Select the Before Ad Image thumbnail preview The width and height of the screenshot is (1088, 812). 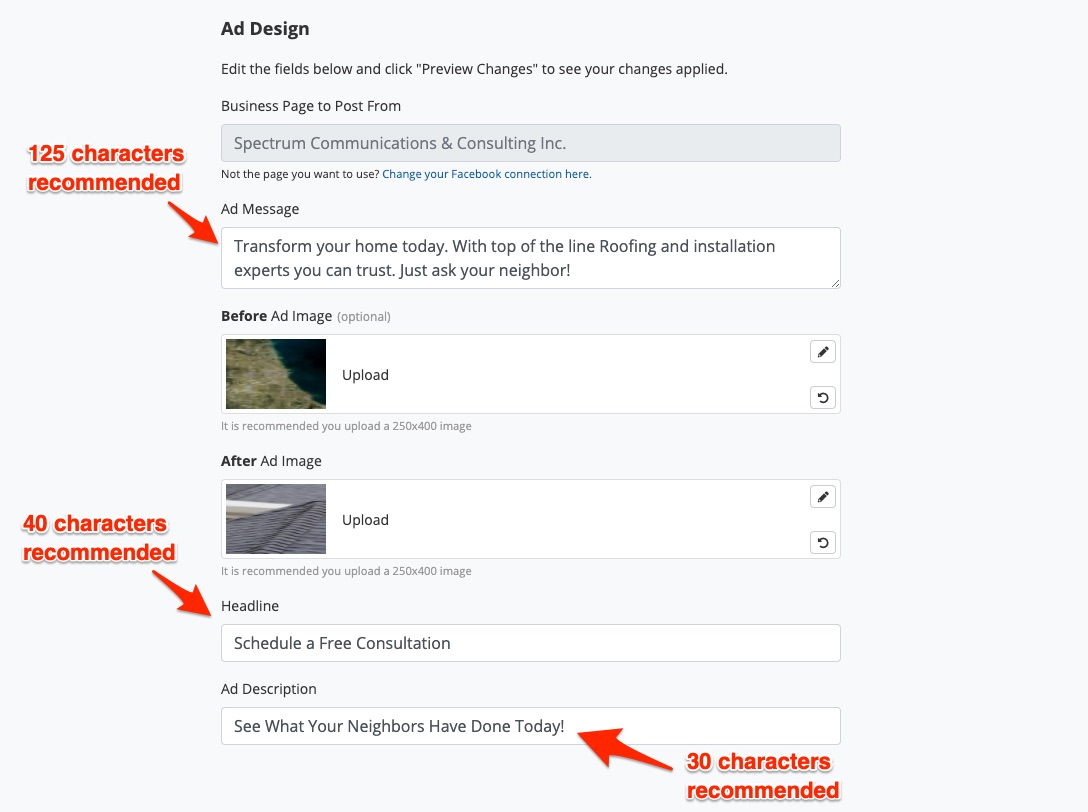click(x=276, y=374)
